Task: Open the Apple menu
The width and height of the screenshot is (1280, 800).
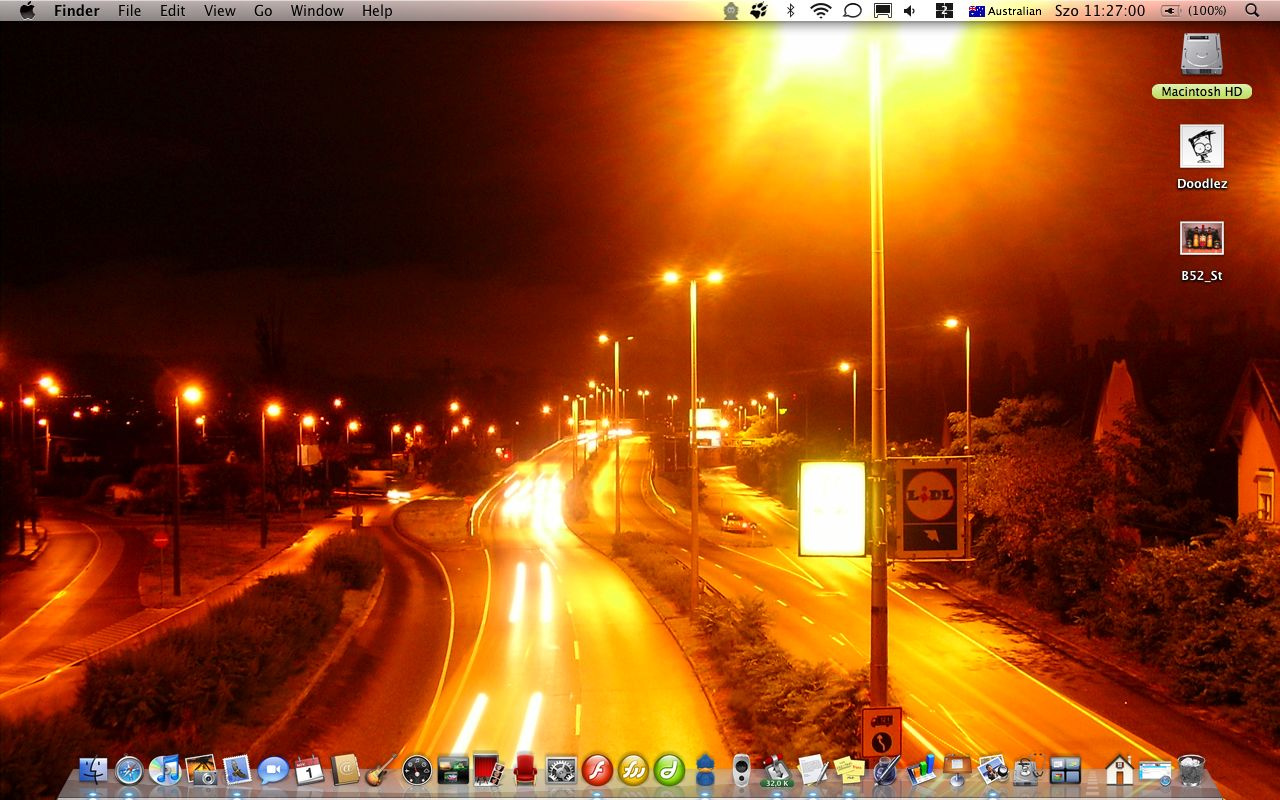Action: coord(27,11)
